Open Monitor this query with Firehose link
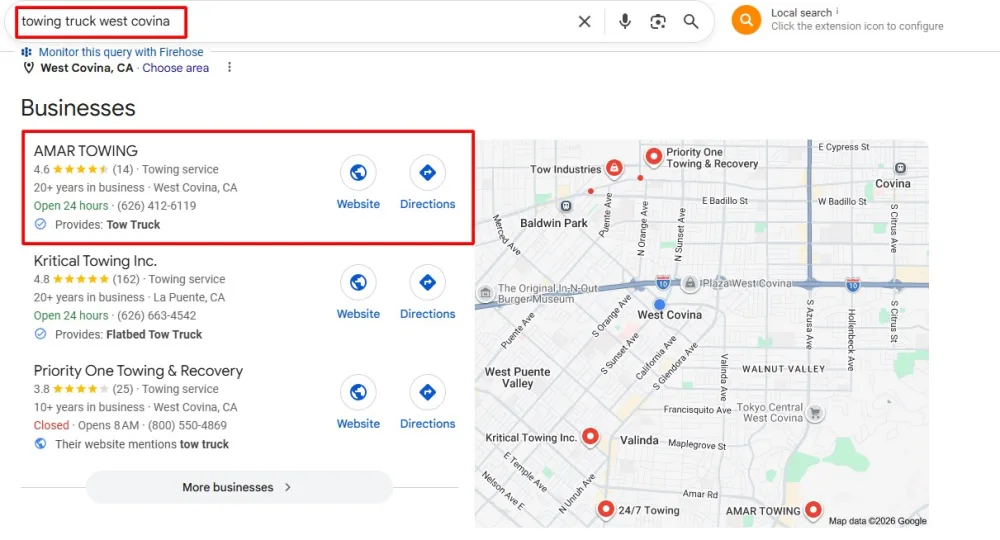 pyautogui.click(x=121, y=52)
